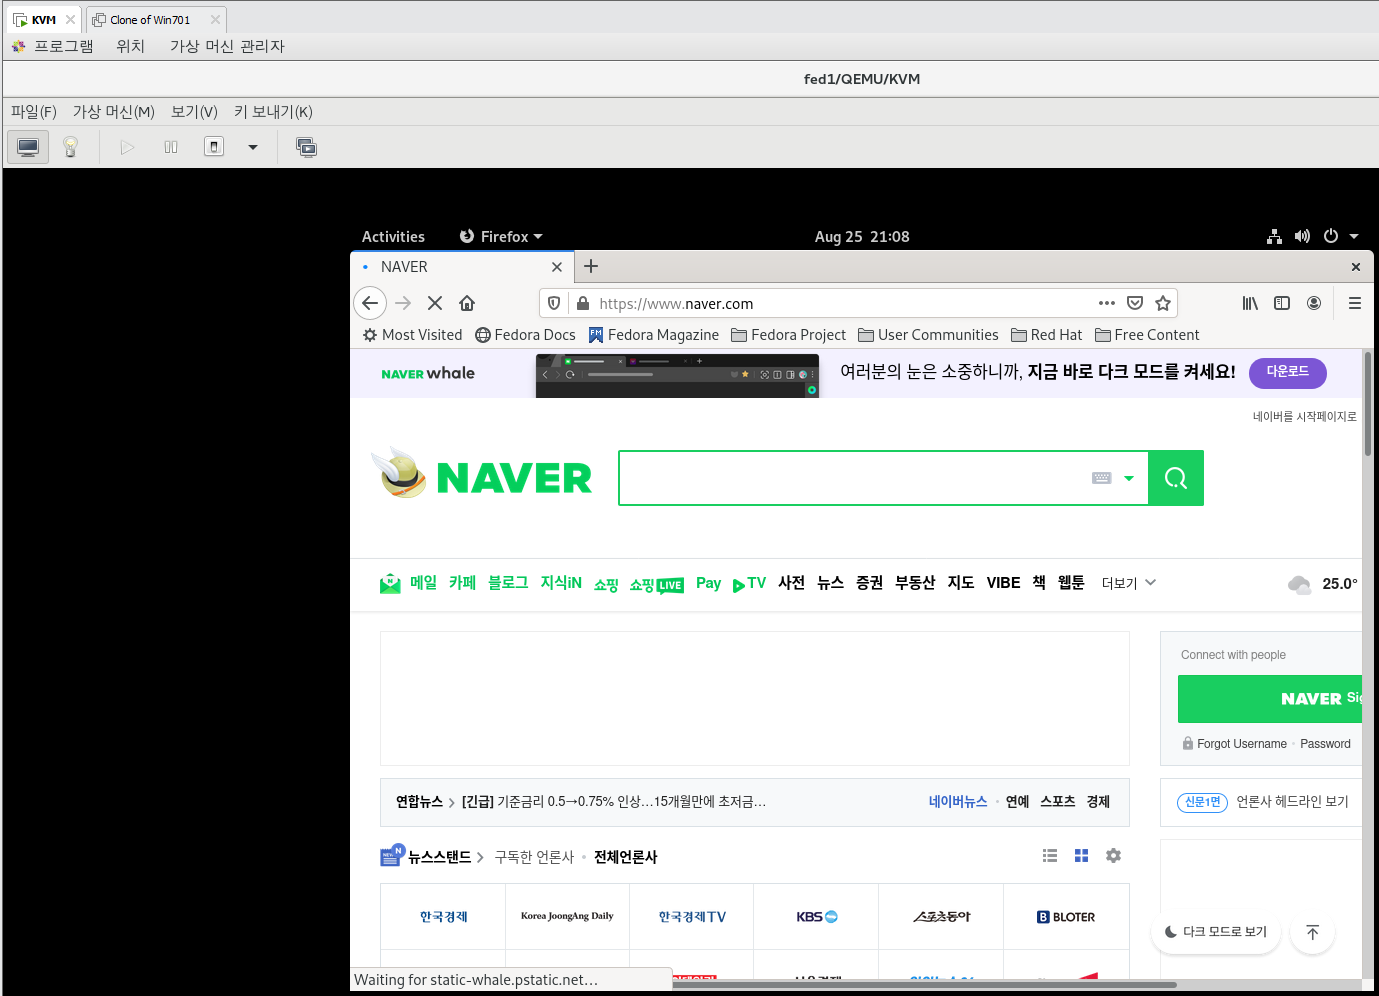
Task: Open a new Firefox tab
Action: pyautogui.click(x=591, y=266)
